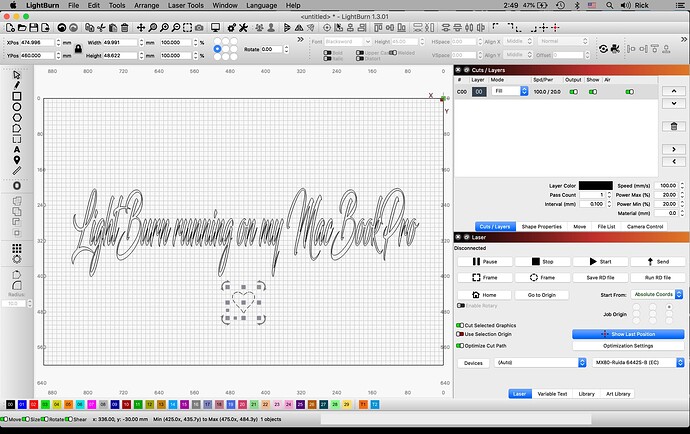Open the Laser Tools menu
The width and height of the screenshot is (690, 434).
point(186,5)
